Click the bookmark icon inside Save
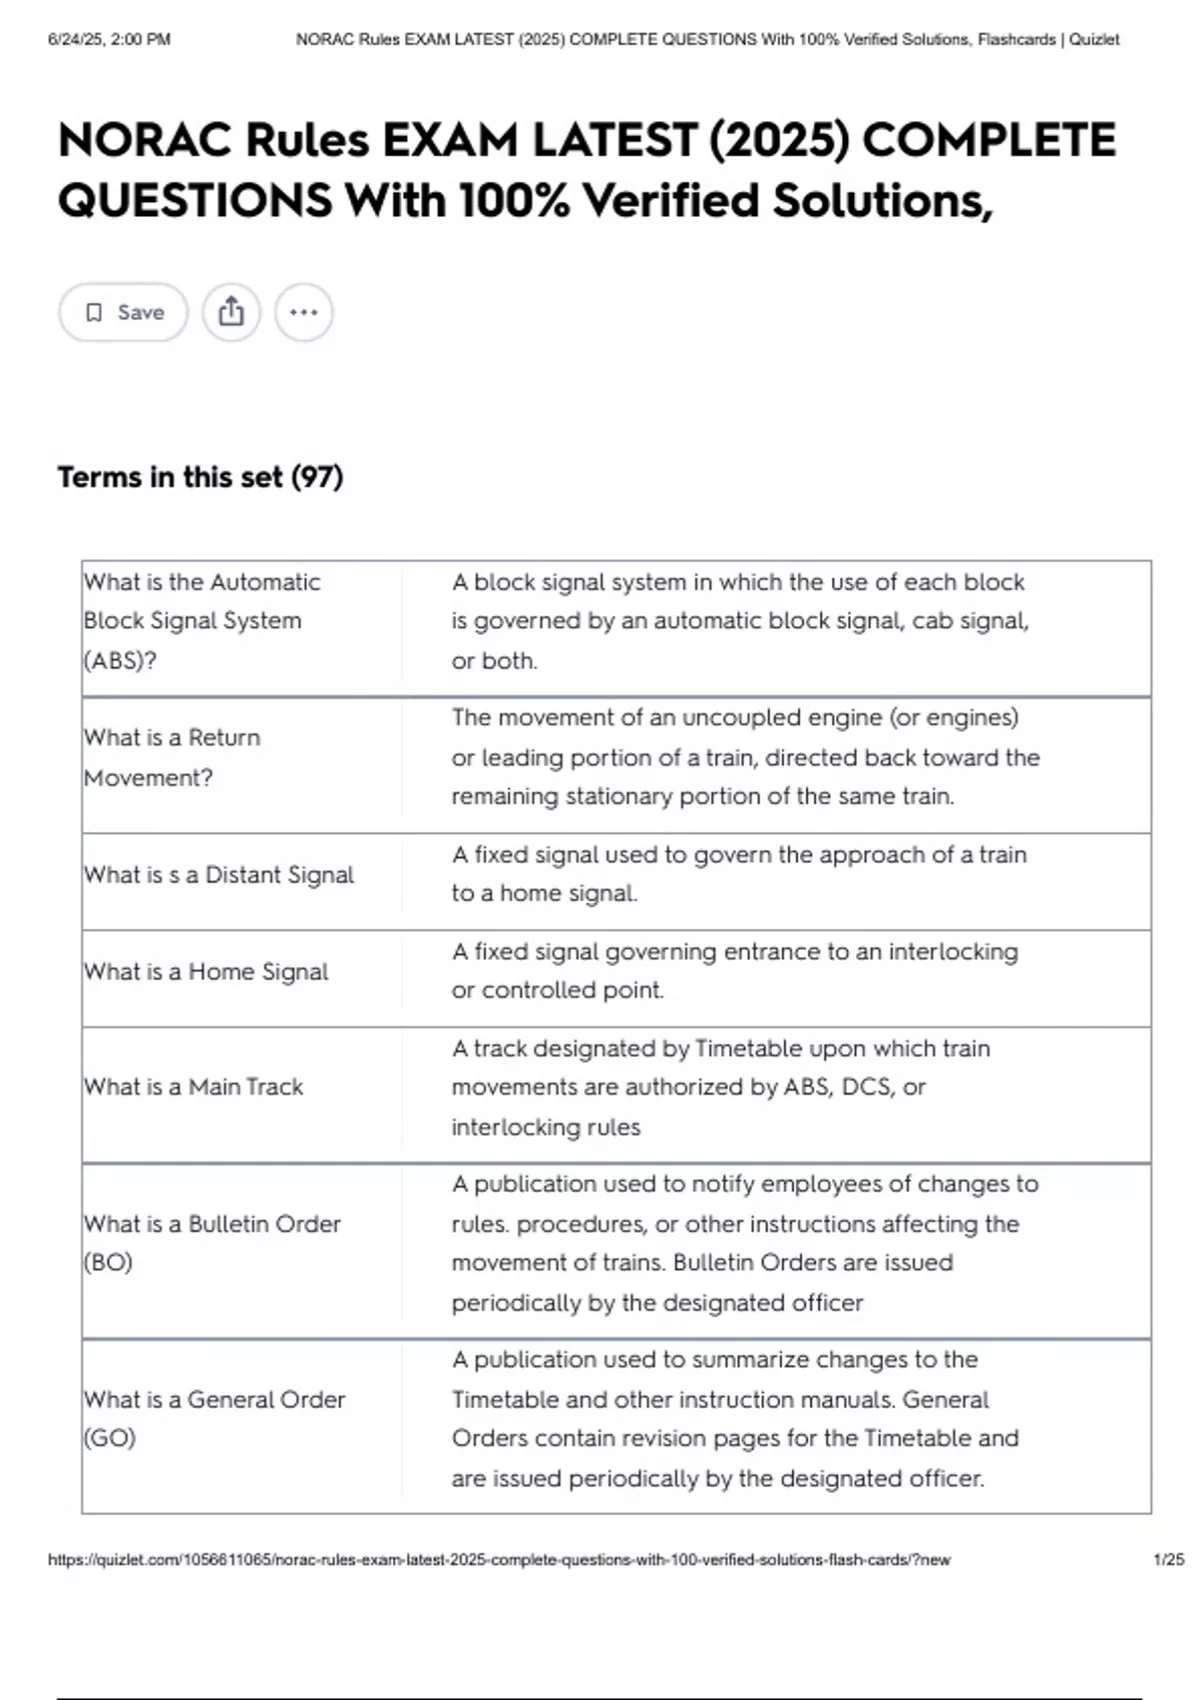 click(x=94, y=313)
